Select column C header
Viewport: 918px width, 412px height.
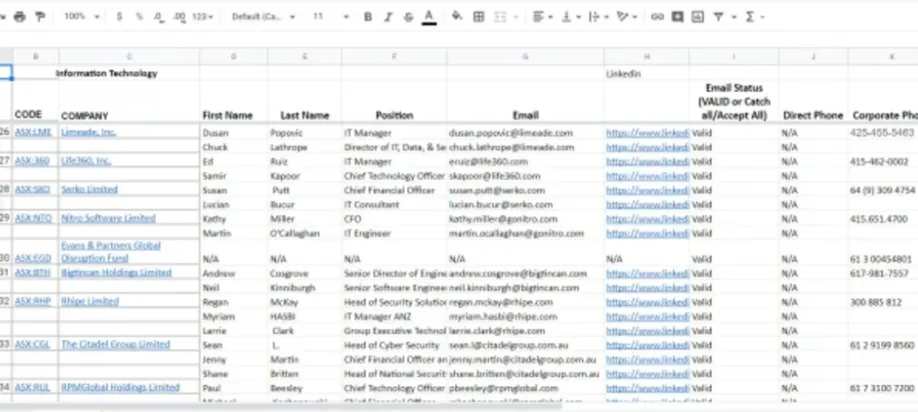pyautogui.click(x=129, y=57)
